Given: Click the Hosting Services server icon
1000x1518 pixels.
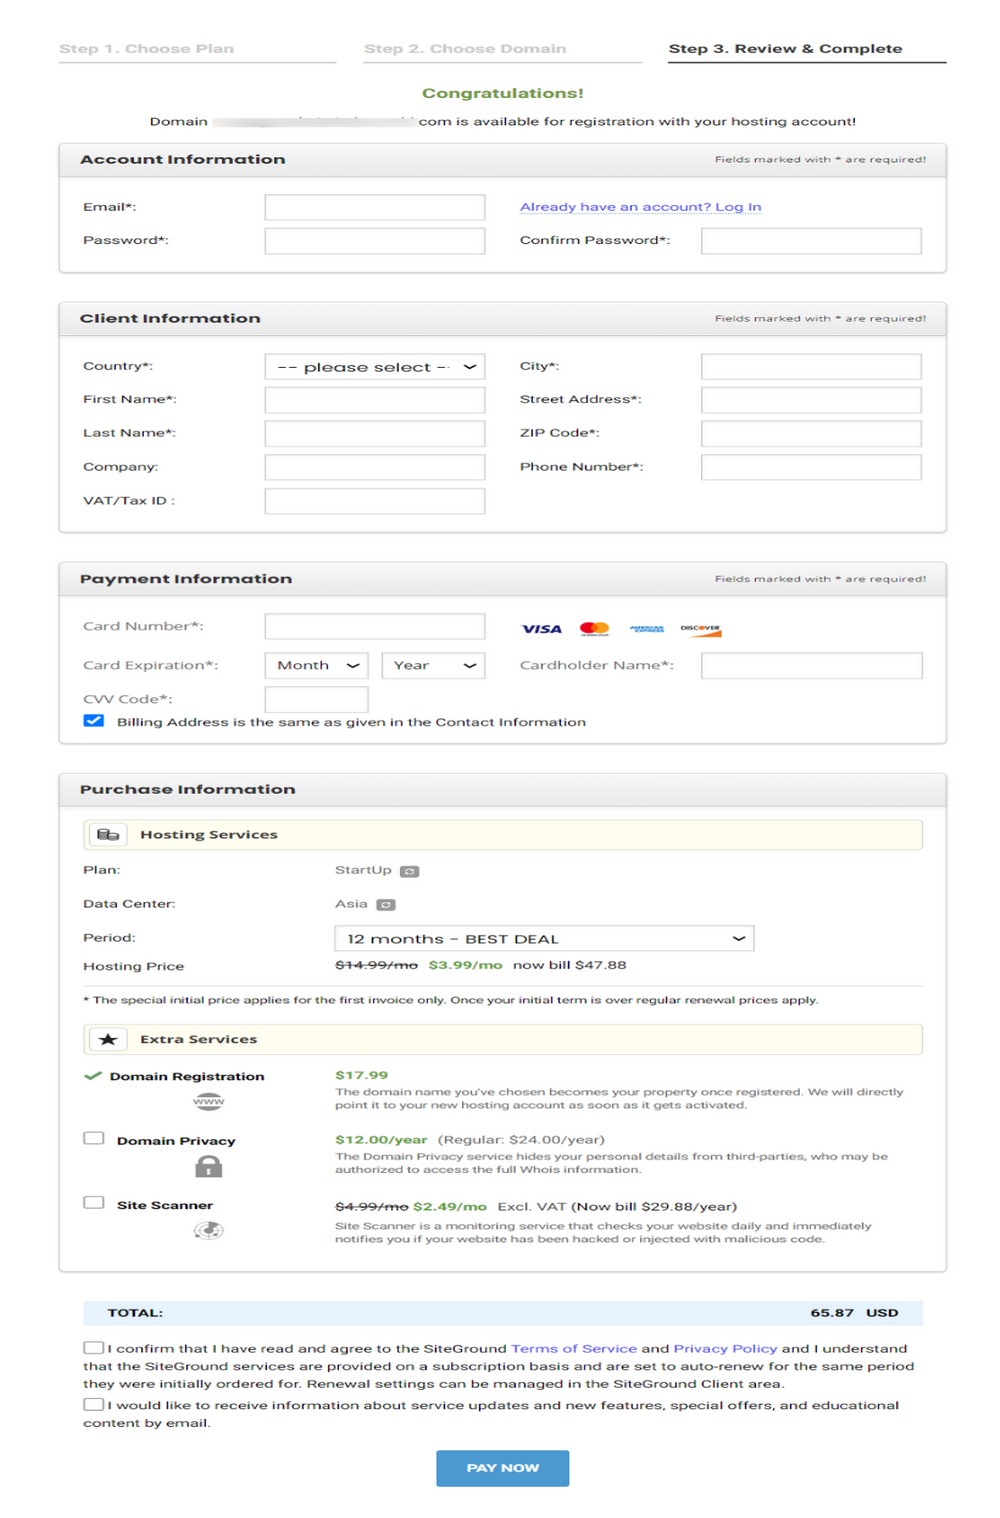Looking at the screenshot, I should pyautogui.click(x=108, y=835).
